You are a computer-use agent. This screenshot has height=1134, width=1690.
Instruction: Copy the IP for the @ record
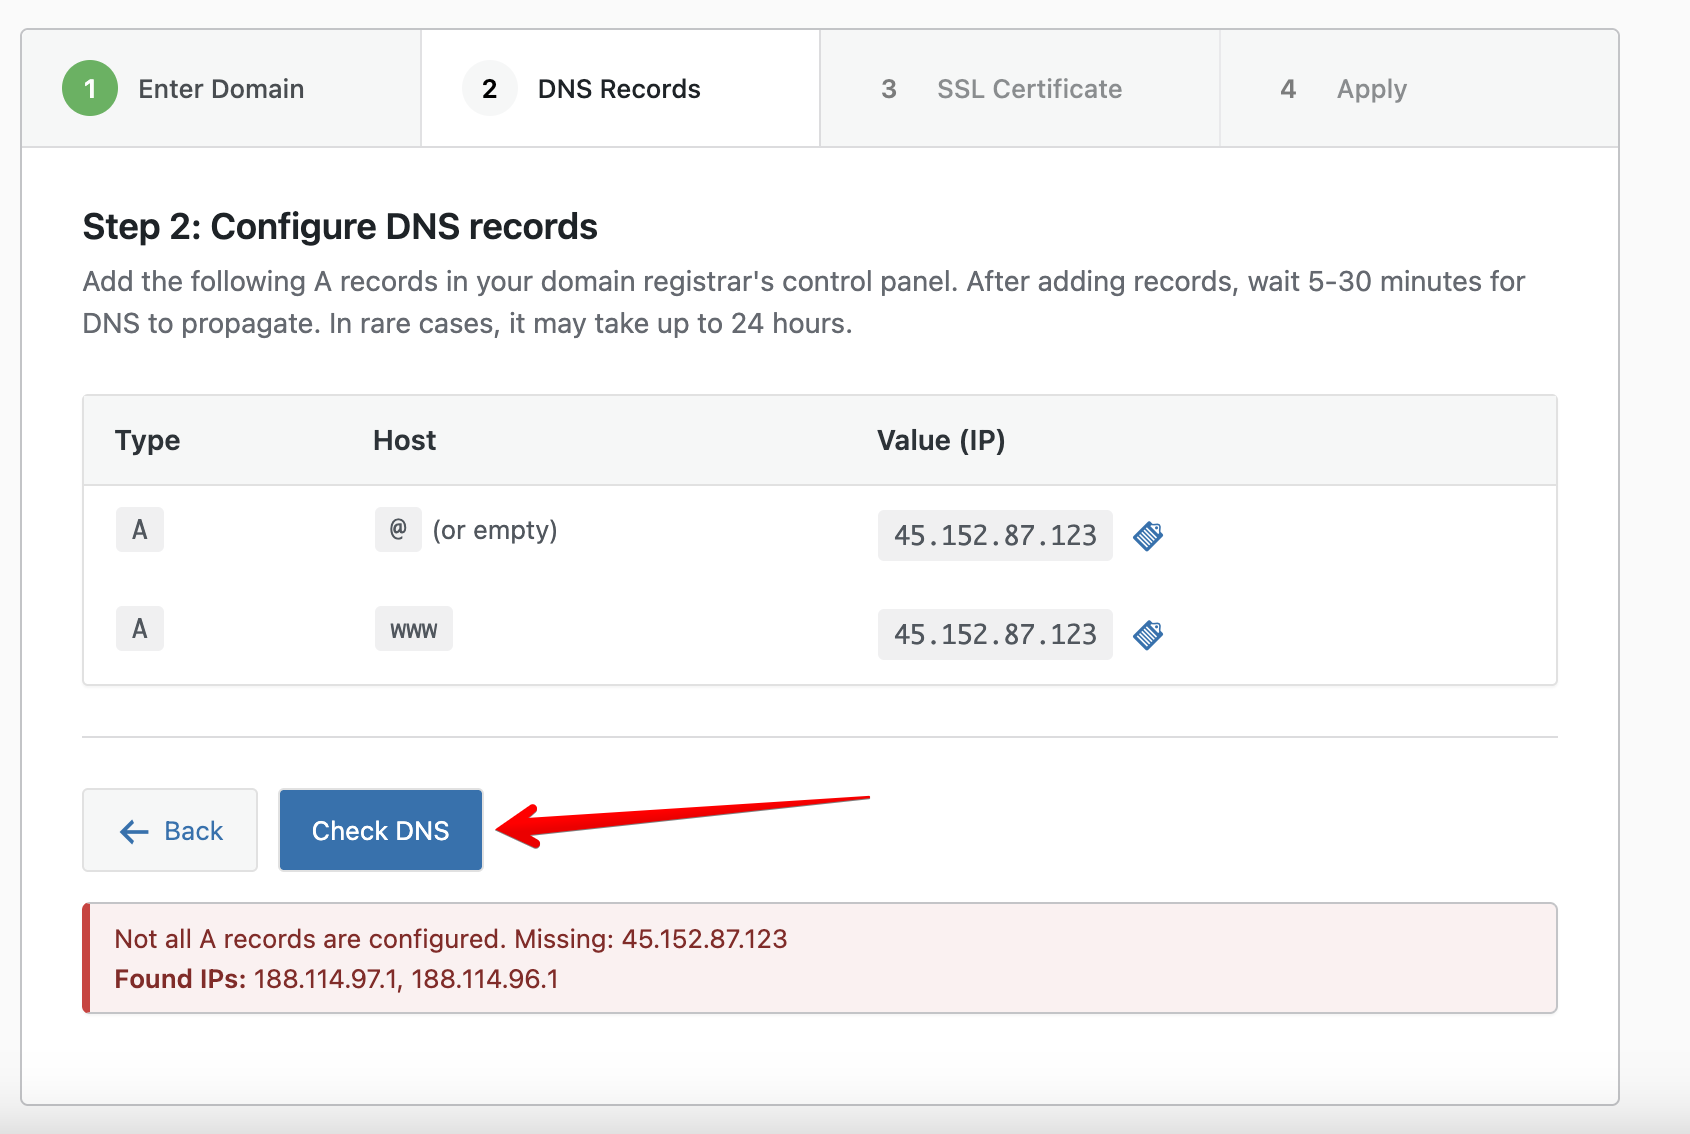[1148, 535]
